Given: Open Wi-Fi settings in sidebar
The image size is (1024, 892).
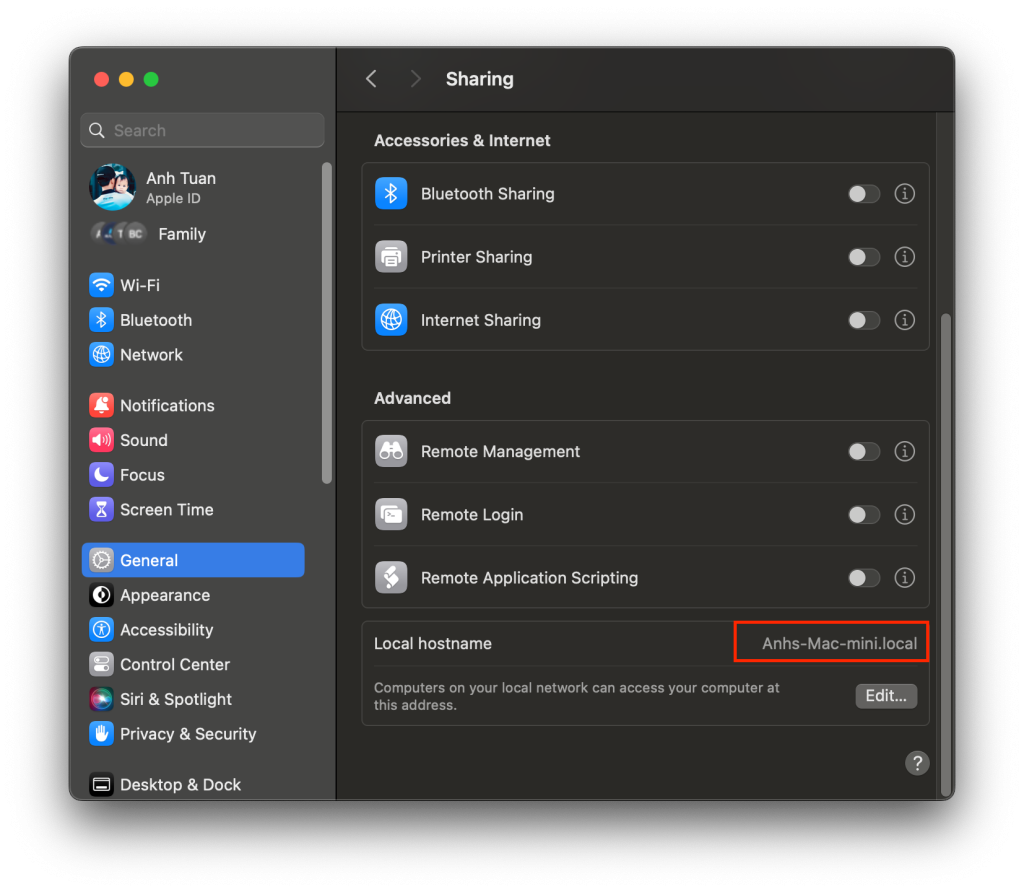Looking at the screenshot, I should 139,285.
